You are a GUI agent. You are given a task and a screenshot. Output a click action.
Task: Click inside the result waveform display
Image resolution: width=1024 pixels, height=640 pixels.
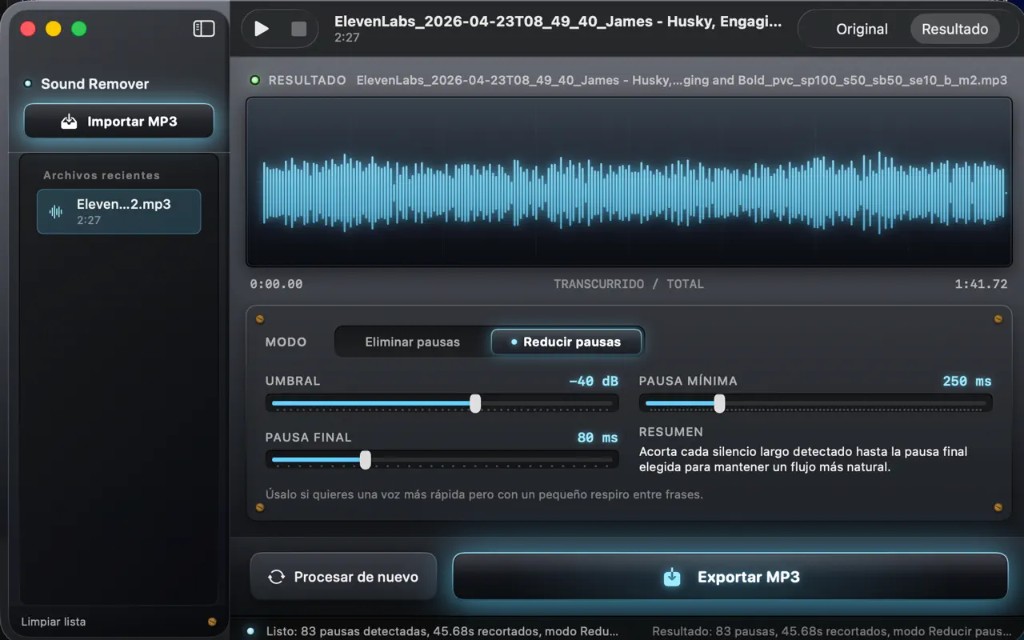[629, 182]
